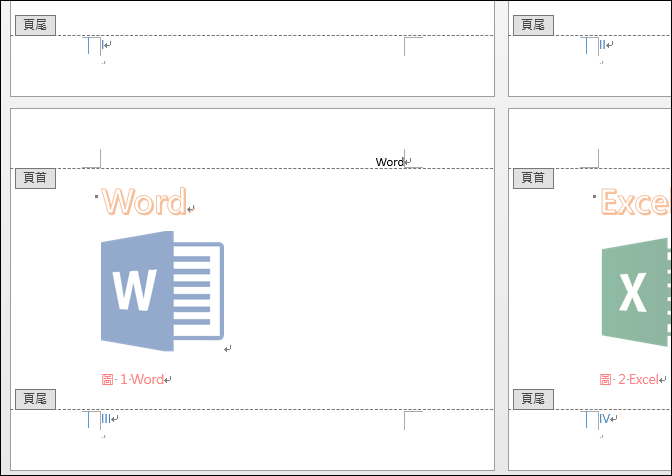Click footer page number "II"

click(x=602, y=44)
